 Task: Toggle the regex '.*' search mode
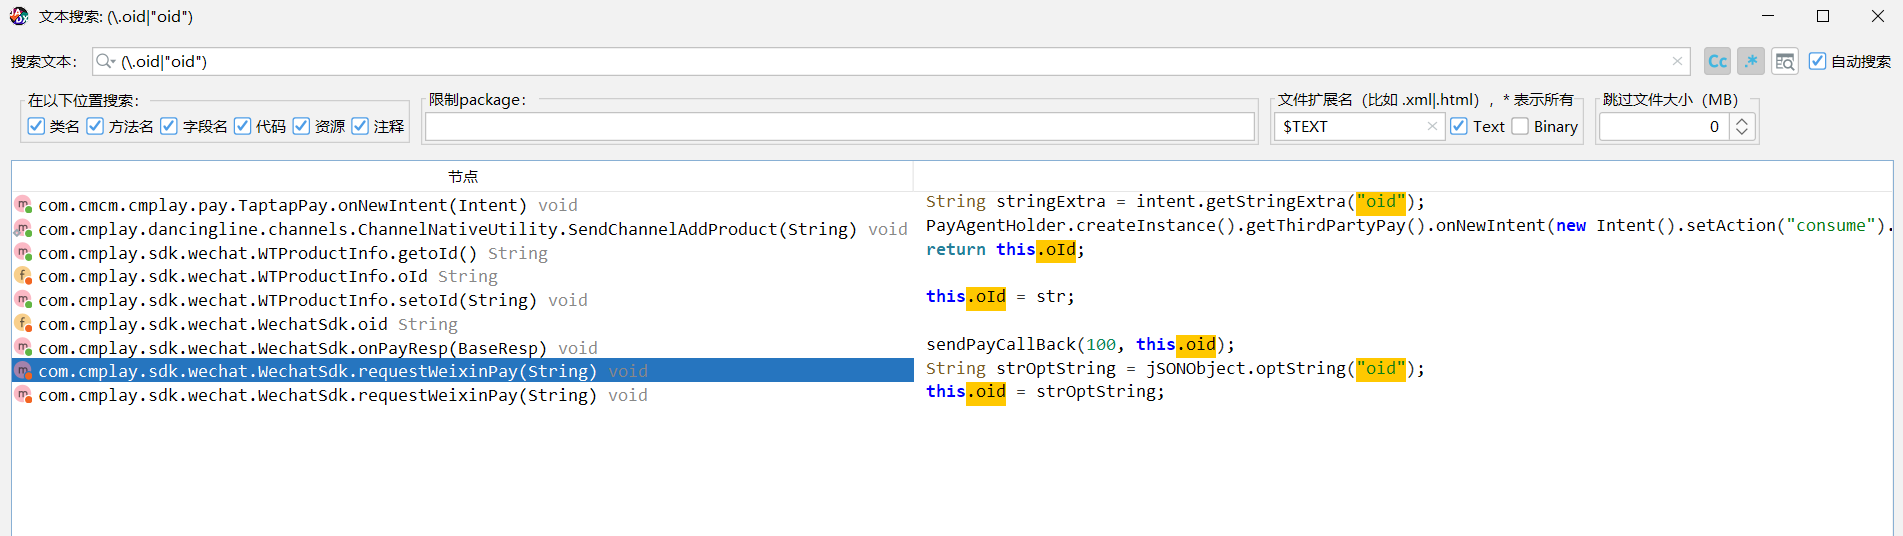coord(1750,61)
